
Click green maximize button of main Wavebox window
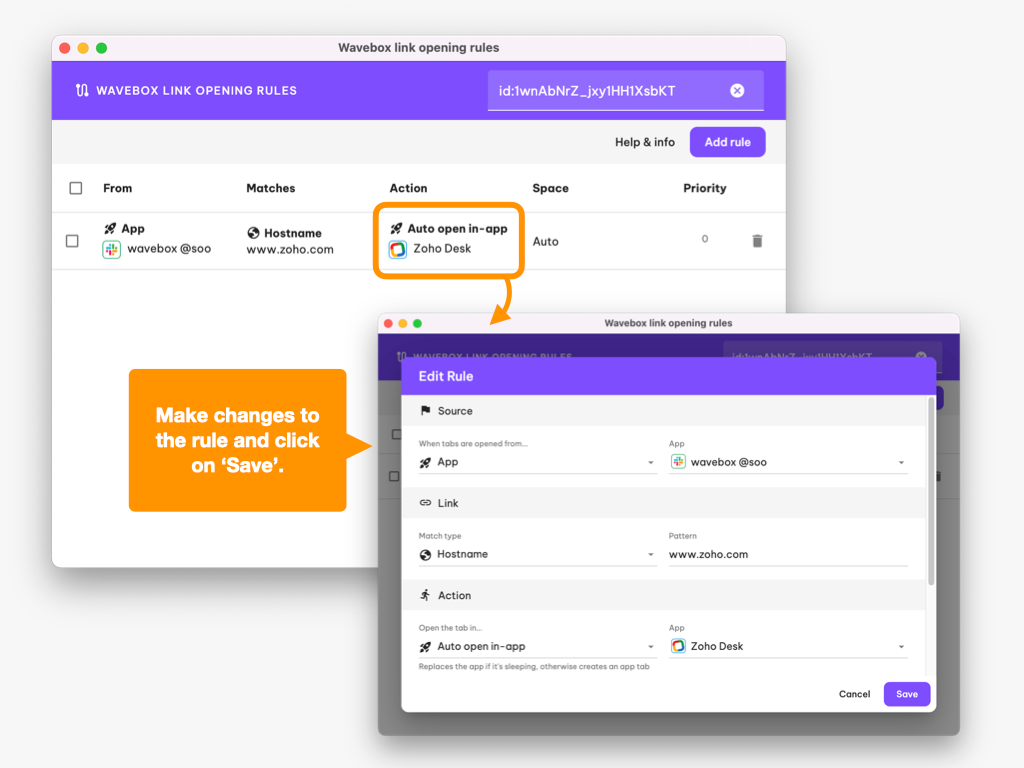101,48
